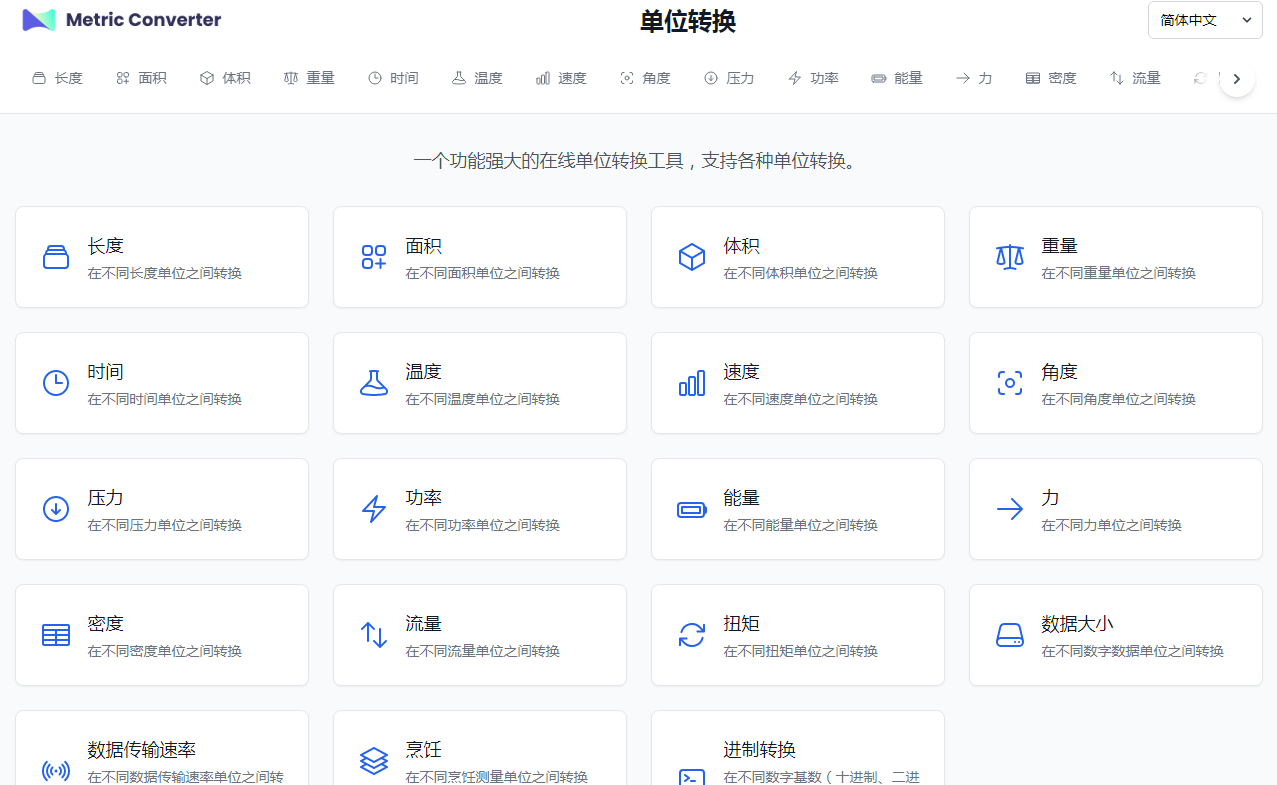Click the clock icon on the 时间 card
Viewport: 1277px width, 785px height.
[56, 383]
